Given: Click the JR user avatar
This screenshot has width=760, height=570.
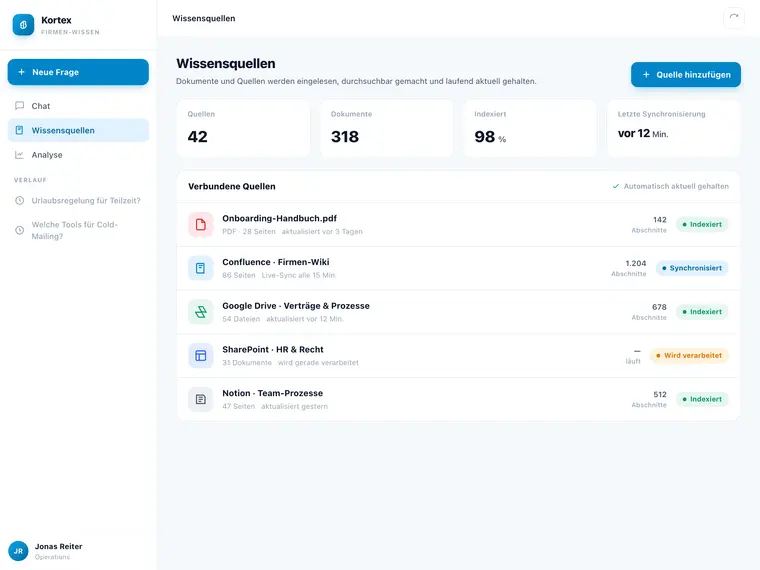Looking at the screenshot, I should (18, 551).
